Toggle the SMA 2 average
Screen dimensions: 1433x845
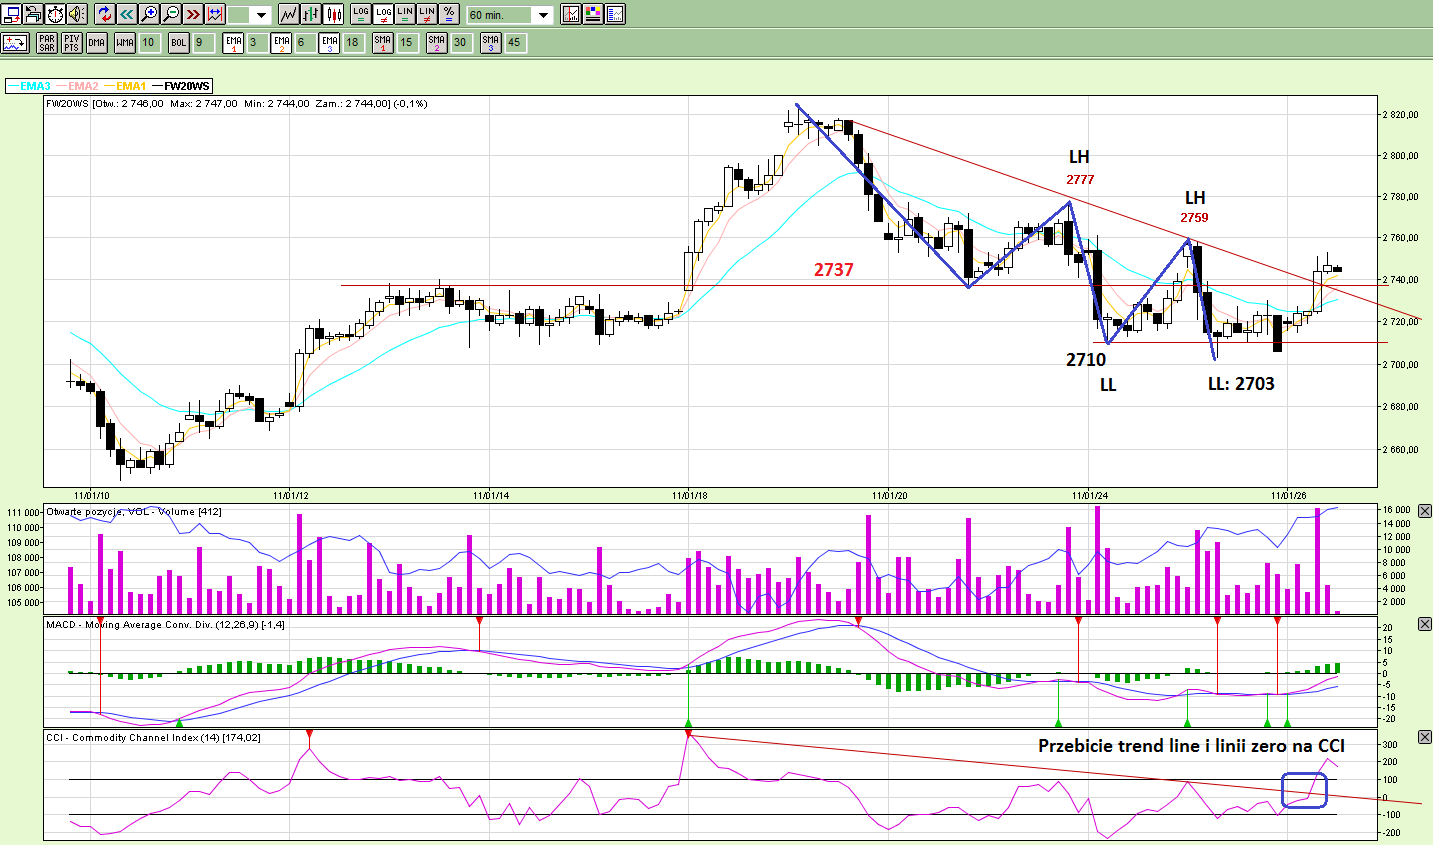coord(436,42)
